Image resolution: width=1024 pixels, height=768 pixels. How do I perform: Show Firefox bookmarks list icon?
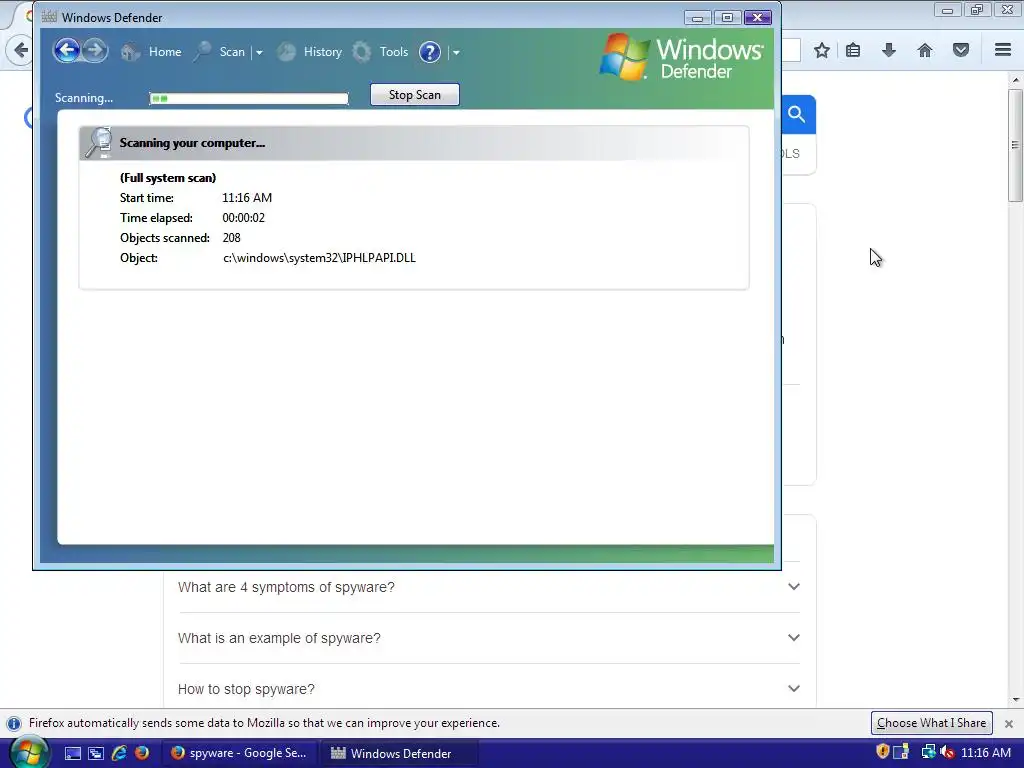(x=853, y=50)
